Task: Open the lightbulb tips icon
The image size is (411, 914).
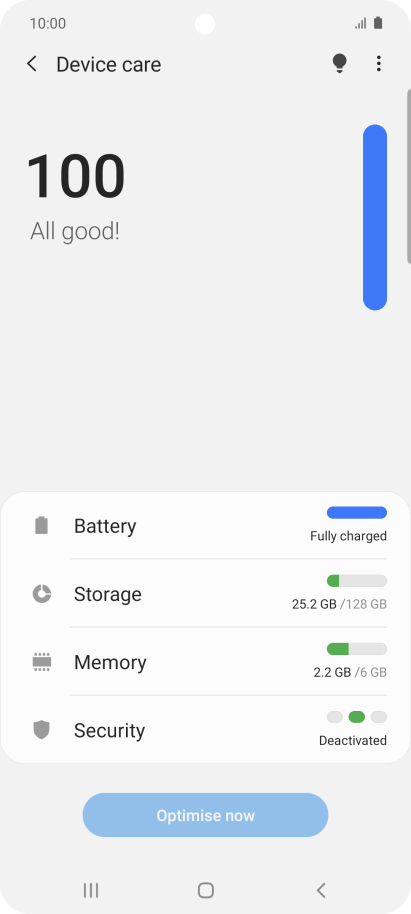Action: 339,64
